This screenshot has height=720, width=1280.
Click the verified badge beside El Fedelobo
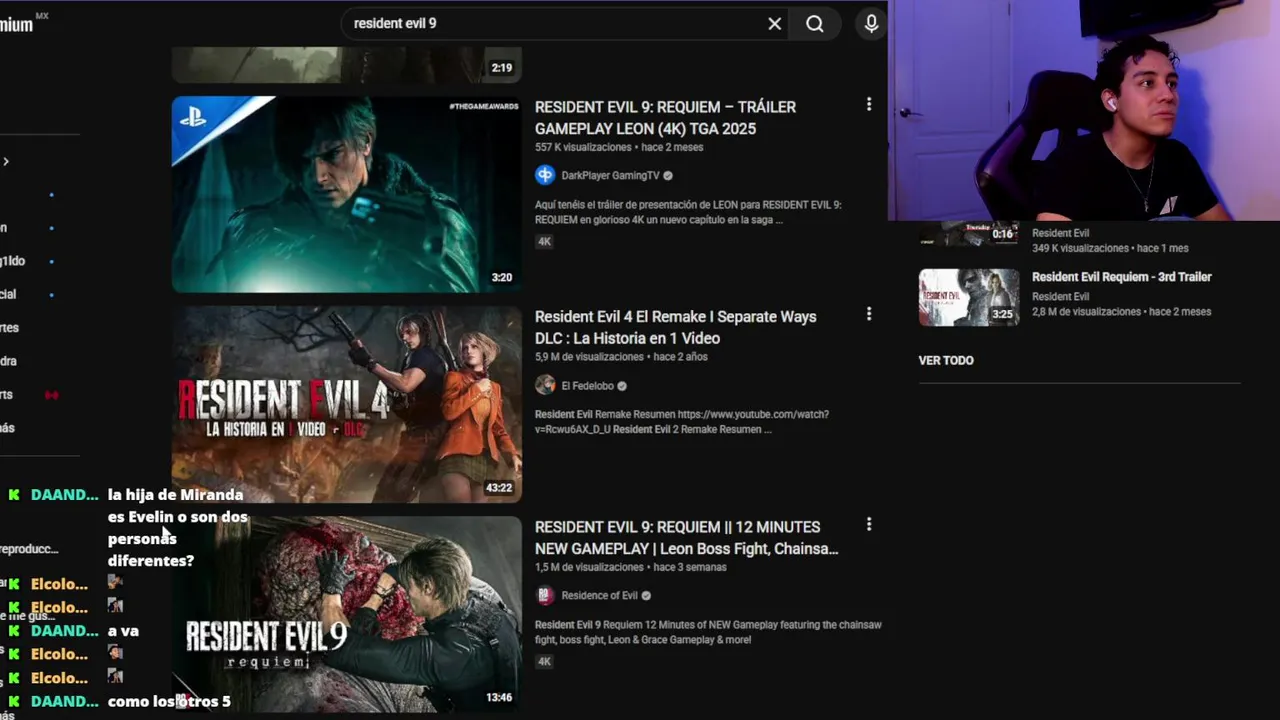(x=622, y=385)
